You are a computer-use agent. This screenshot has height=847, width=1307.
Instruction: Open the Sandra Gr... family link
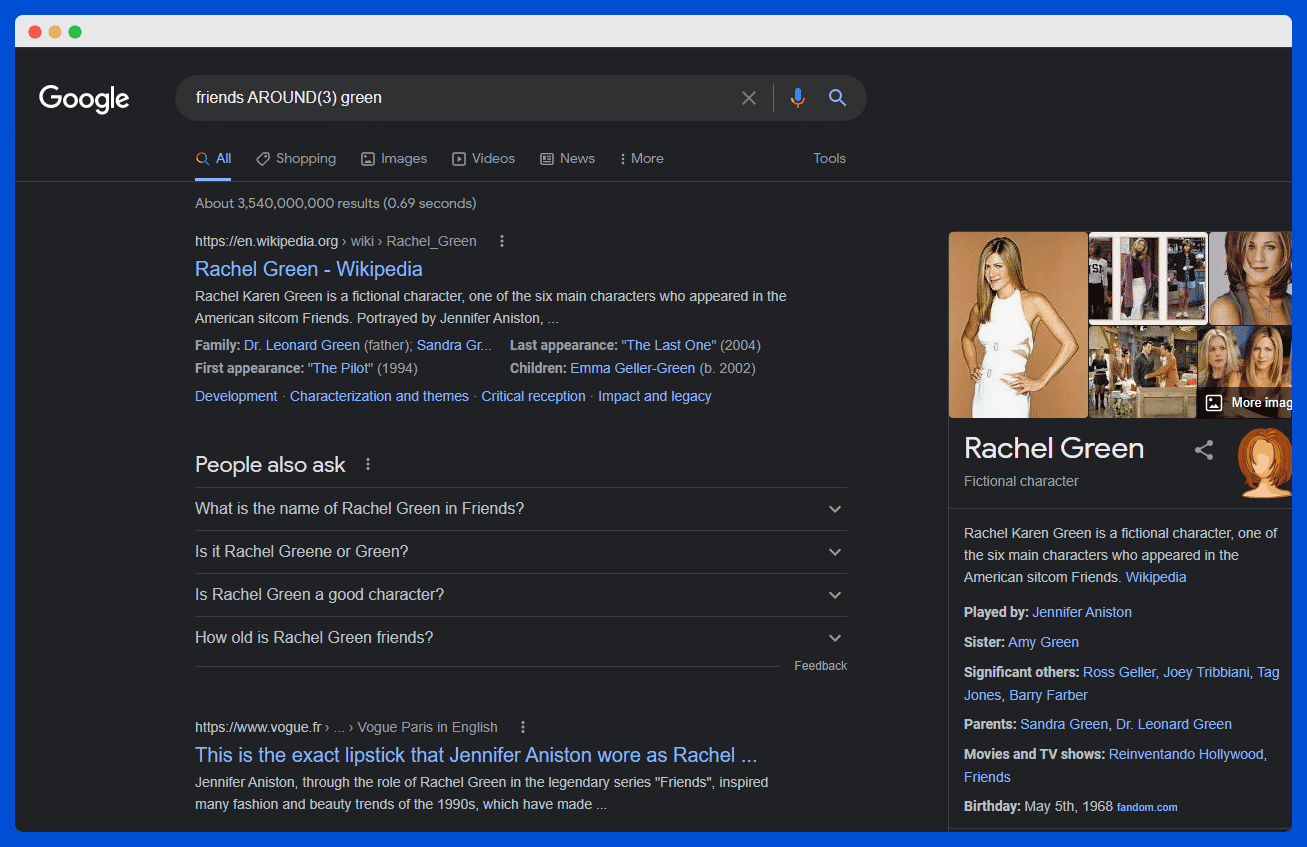click(x=454, y=345)
